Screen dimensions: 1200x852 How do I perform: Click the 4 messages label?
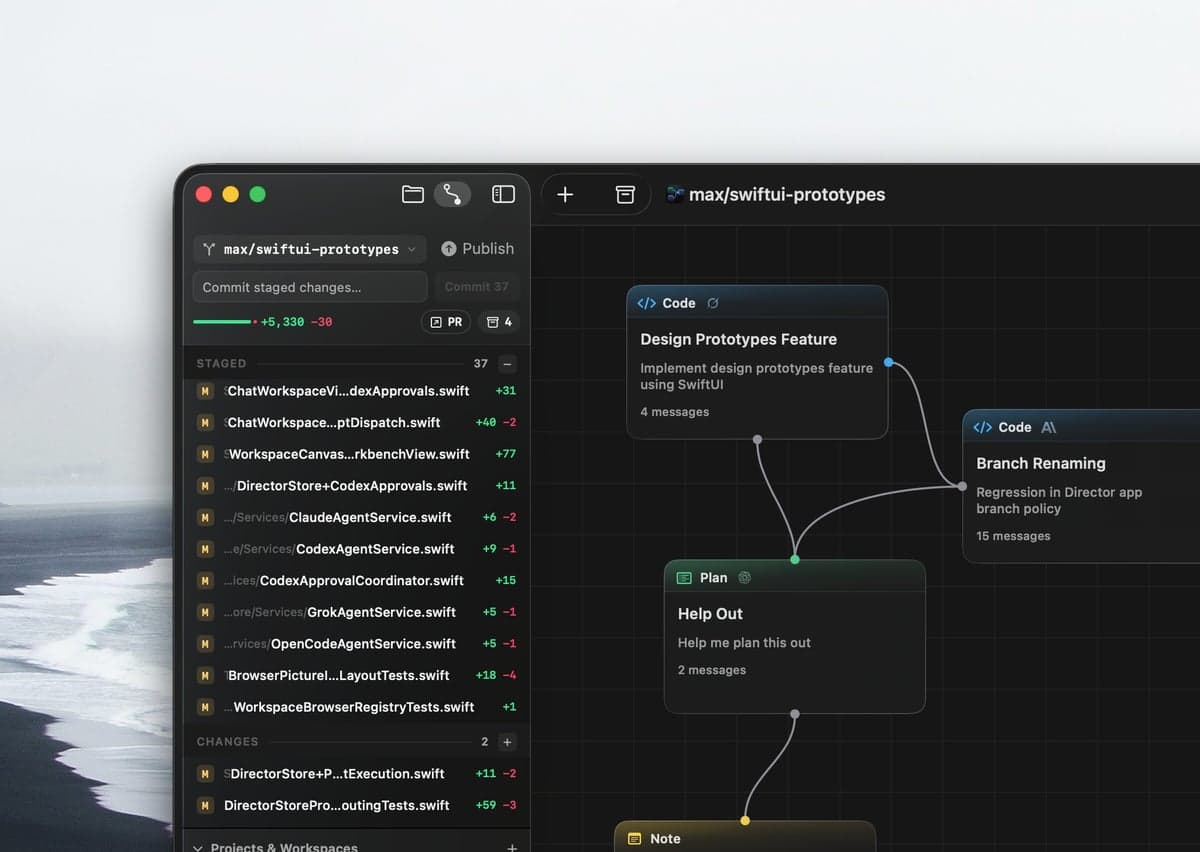pyautogui.click(x=675, y=412)
